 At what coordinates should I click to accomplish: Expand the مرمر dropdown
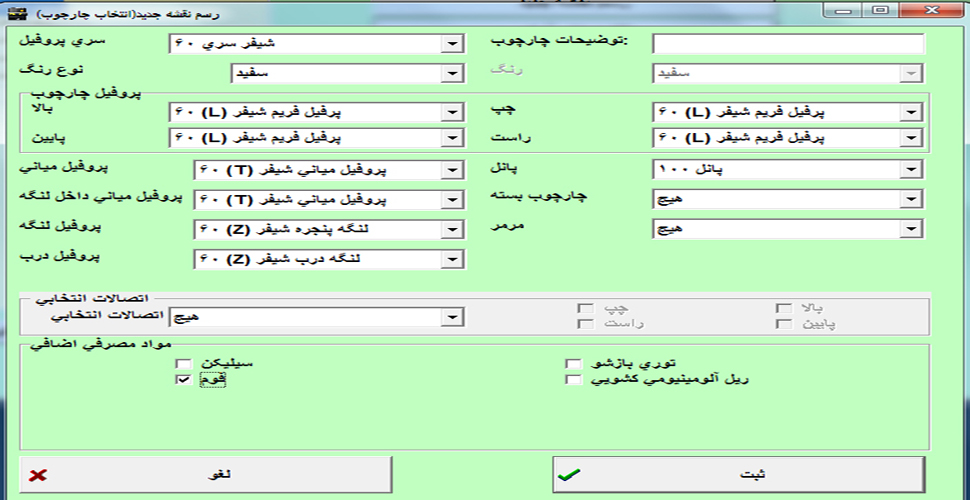point(910,230)
